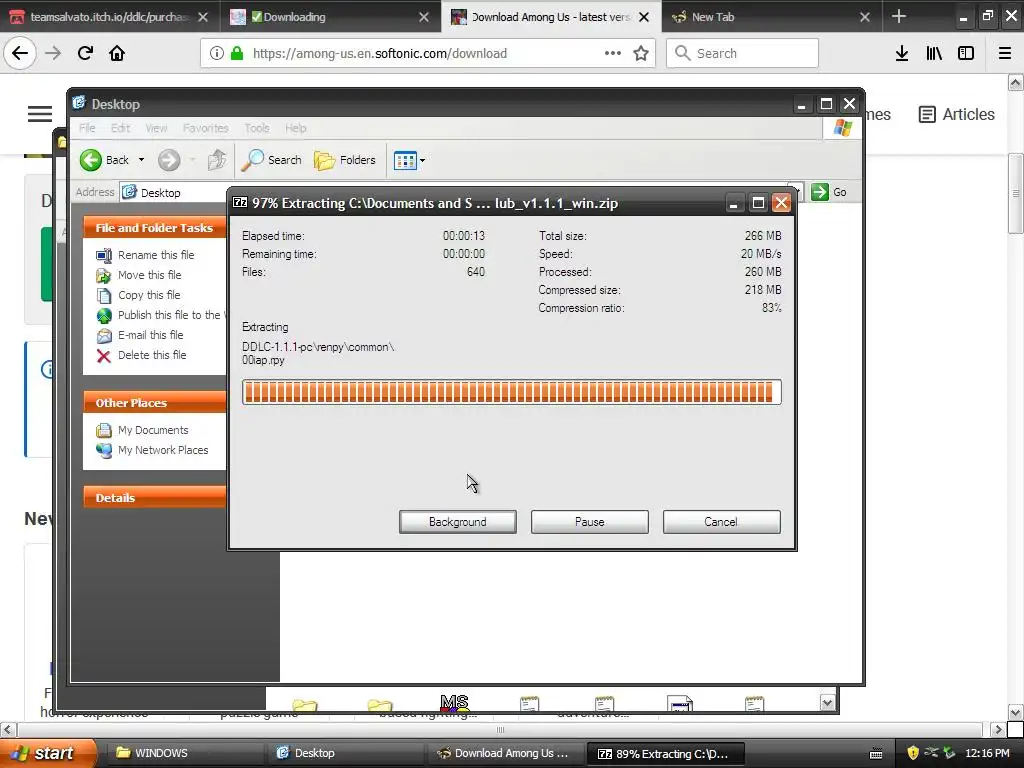Open Explorer Tools menu
Image resolution: width=1024 pixels, height=768 pixels.
coord(257,128)
